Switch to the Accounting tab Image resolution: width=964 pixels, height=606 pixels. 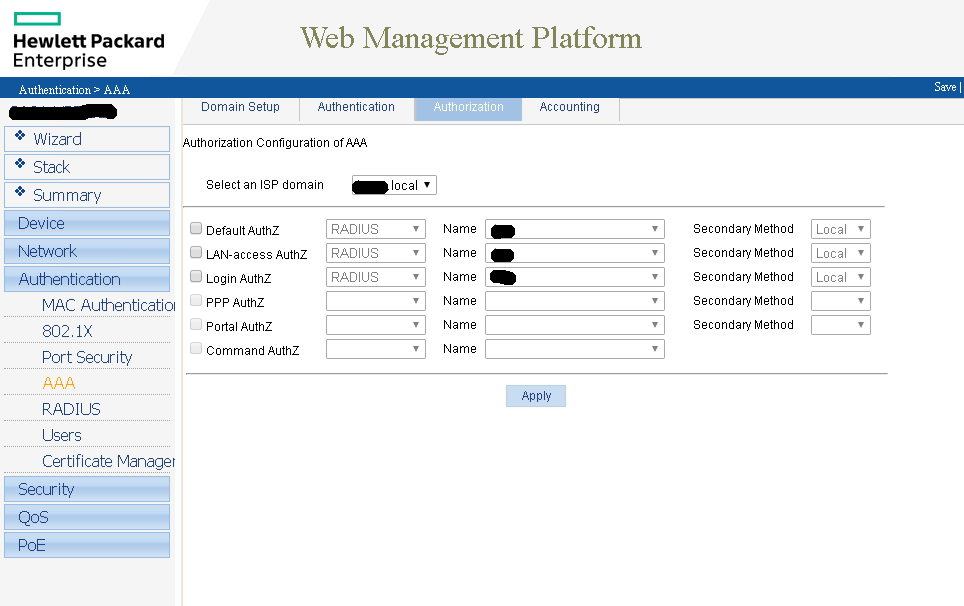click(x=569, y=107)
